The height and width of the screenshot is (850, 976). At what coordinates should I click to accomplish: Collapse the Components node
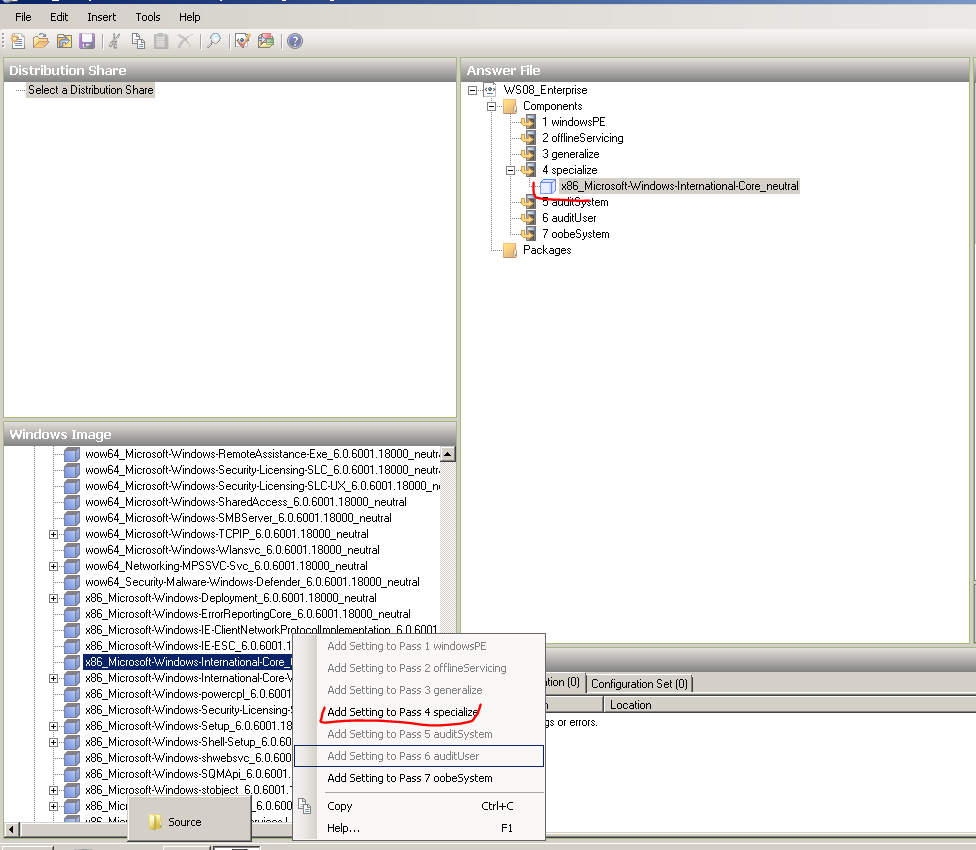click(491, 106)
